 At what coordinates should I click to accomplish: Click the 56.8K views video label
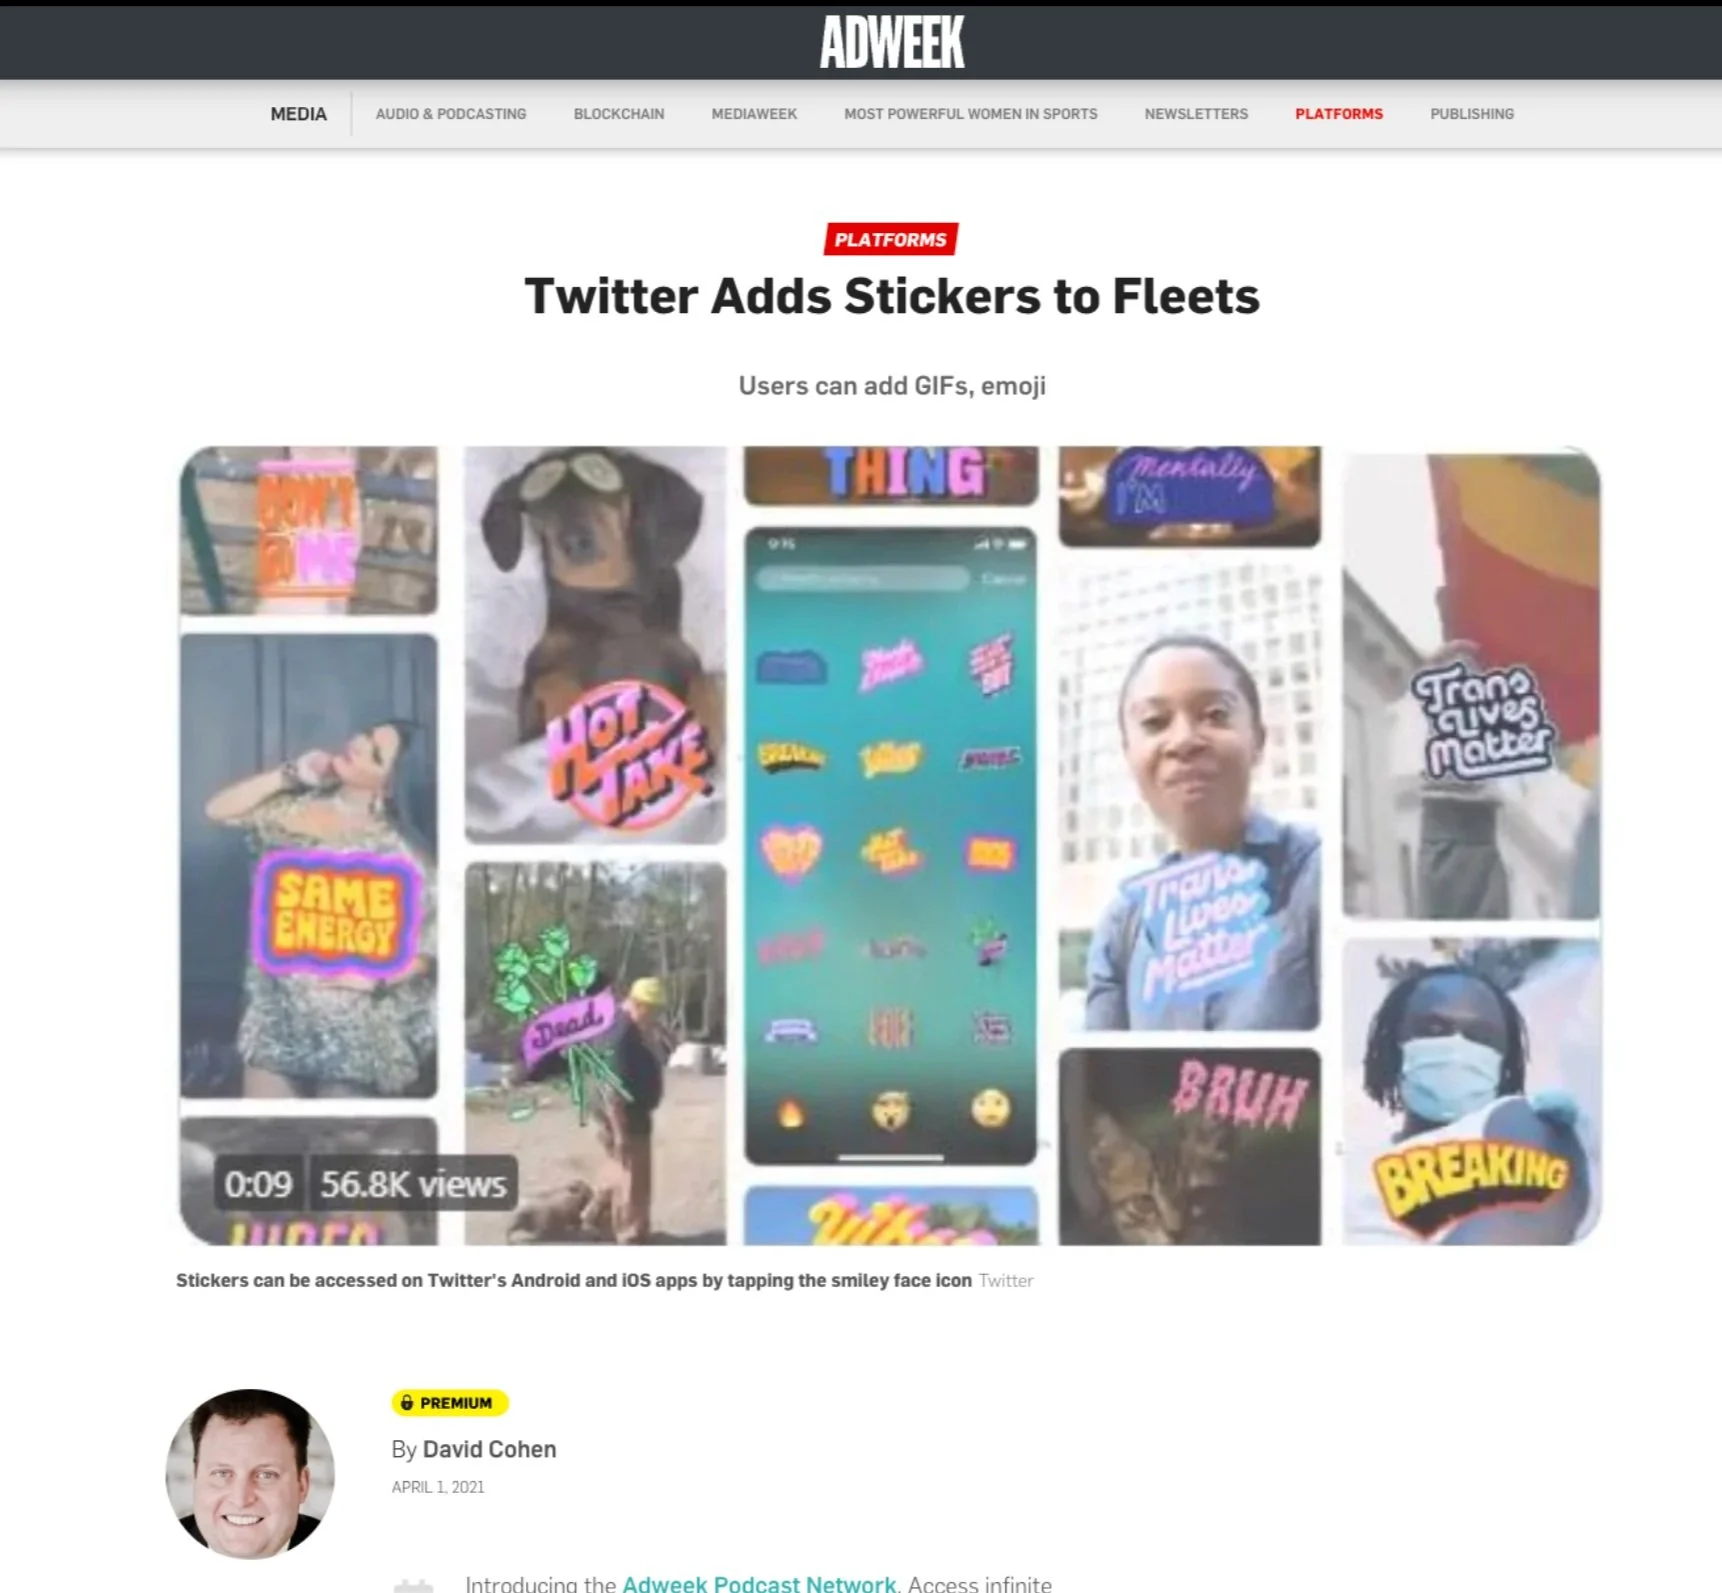(413, 1184)
